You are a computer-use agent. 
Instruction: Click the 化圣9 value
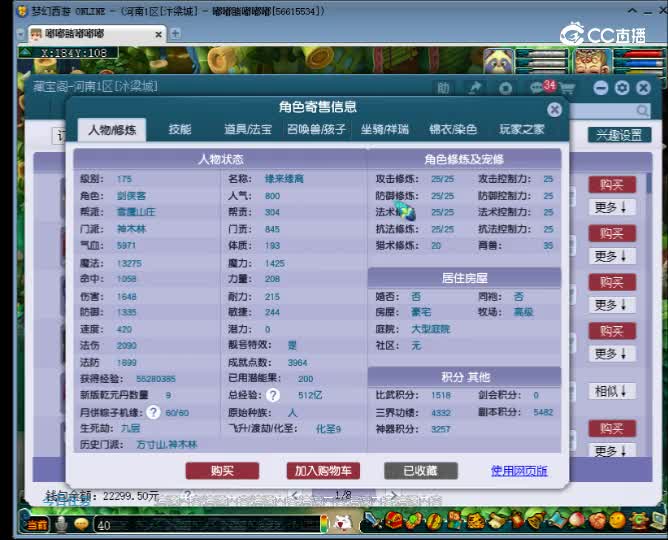[328, 429]
